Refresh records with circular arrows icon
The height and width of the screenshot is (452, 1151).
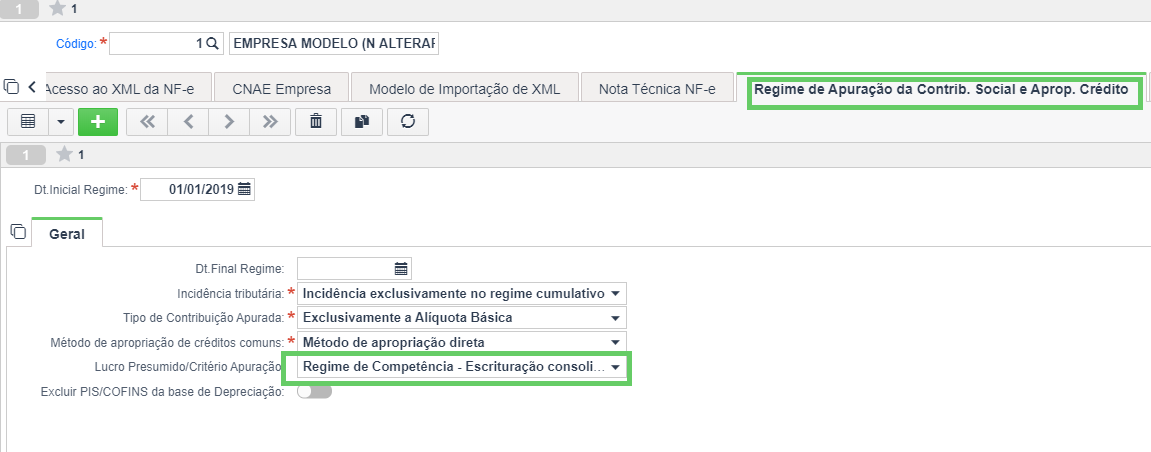tap(408, 122)
